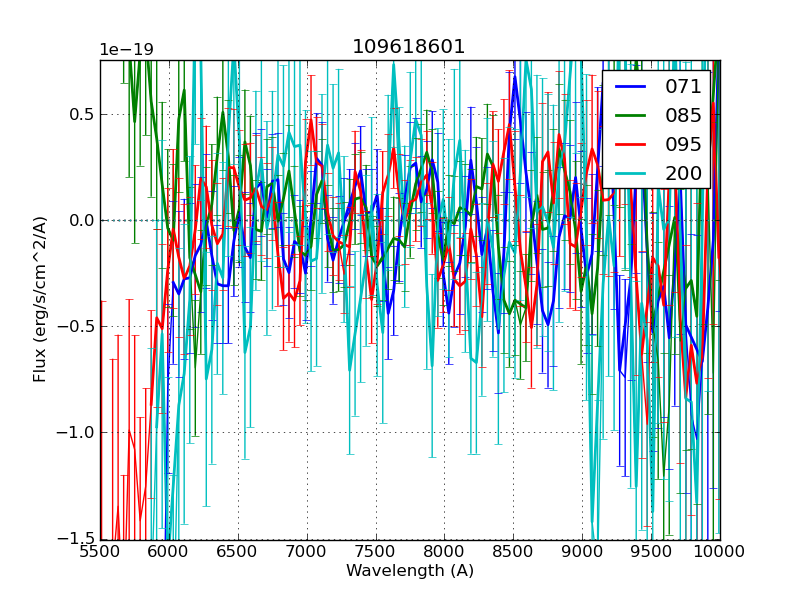Image resolution: width=800 pixels, height=600 pixels.
Task: Click the Wavelength (A) axis label
Action: (409, 571)
